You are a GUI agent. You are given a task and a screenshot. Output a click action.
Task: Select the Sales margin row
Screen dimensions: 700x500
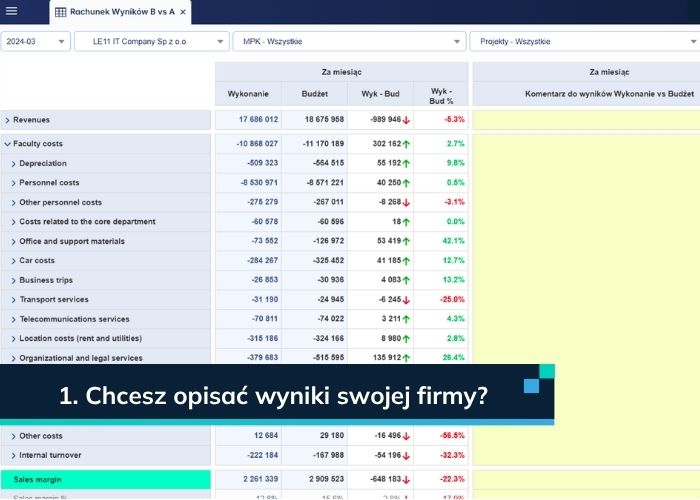106,479
